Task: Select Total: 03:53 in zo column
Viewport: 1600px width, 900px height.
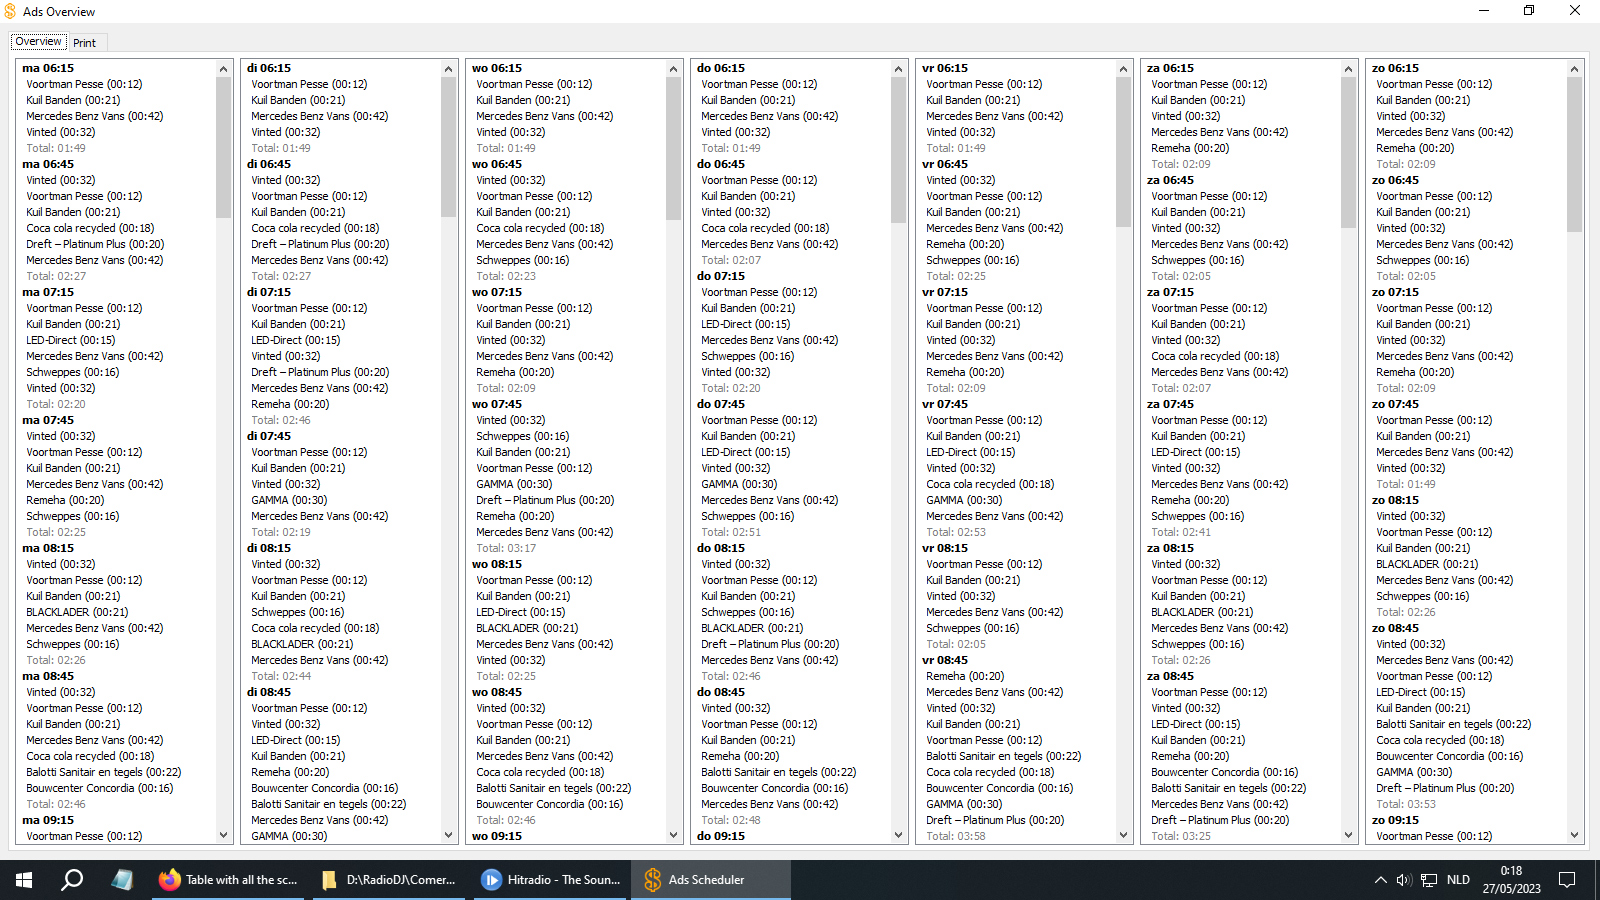Action: click(x=1406, y=804)
